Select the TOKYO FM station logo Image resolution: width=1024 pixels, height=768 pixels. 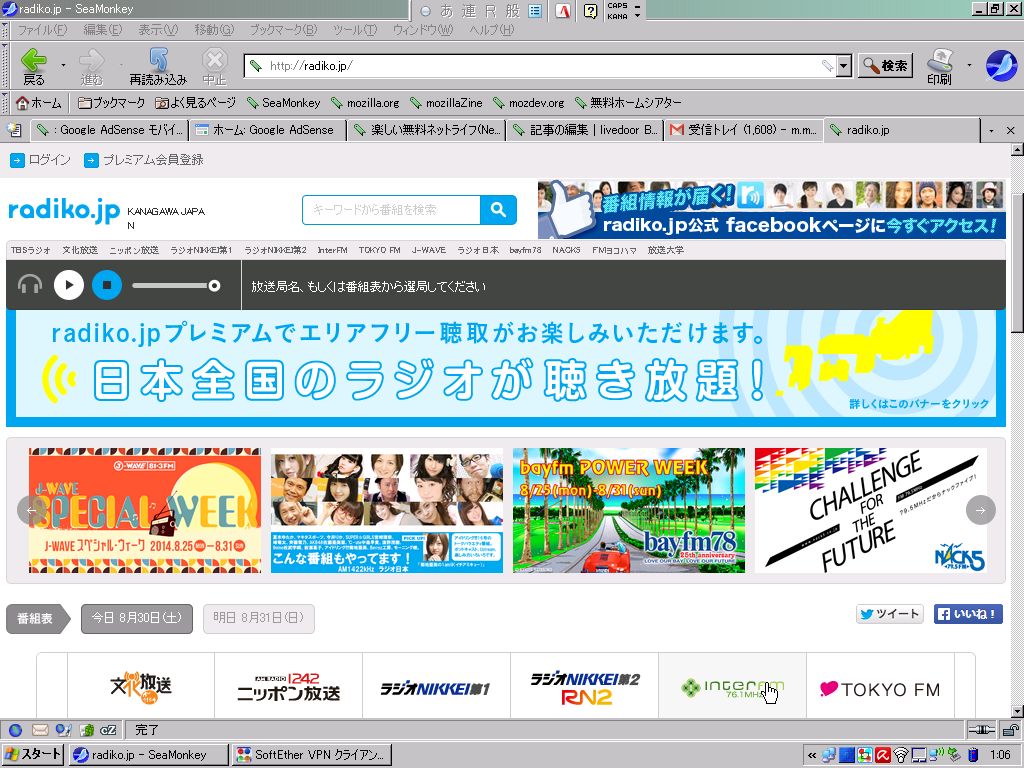pyautogui.click(x=880, y=689)
